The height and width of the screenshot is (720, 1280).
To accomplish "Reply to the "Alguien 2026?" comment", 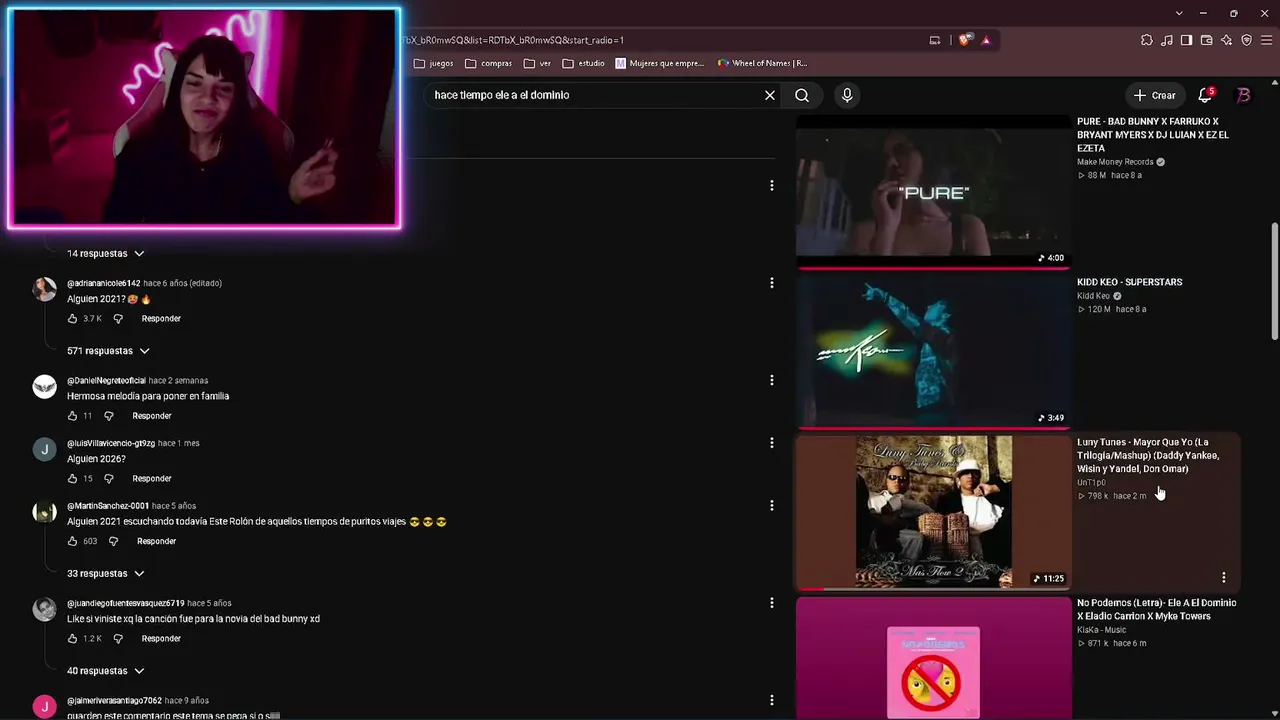I will pos(152,479).
